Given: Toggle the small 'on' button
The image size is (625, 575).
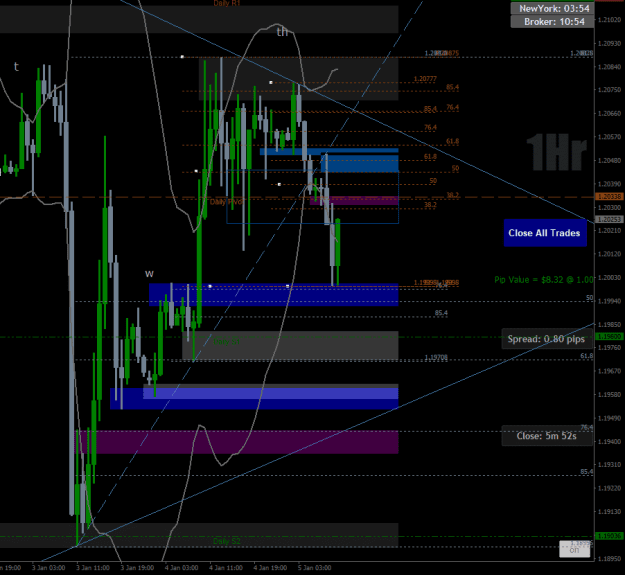Looking at the screenshot, I should [x=574, y=549].
